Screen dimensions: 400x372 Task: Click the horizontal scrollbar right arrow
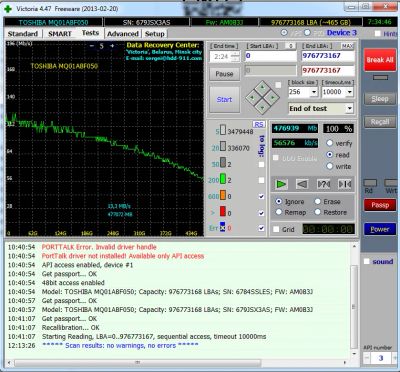[345, 362]
